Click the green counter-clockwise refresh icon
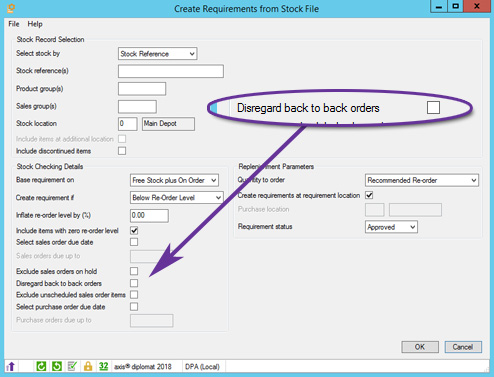The width and height of the screenshot is (494, 377). point(57,366)
